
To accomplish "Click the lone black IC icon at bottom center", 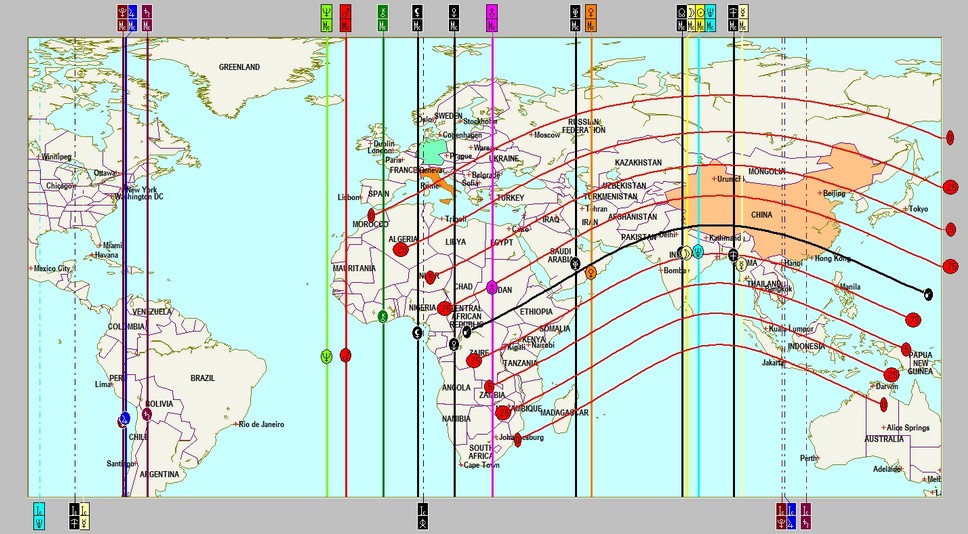I will [x=422, y=514].
